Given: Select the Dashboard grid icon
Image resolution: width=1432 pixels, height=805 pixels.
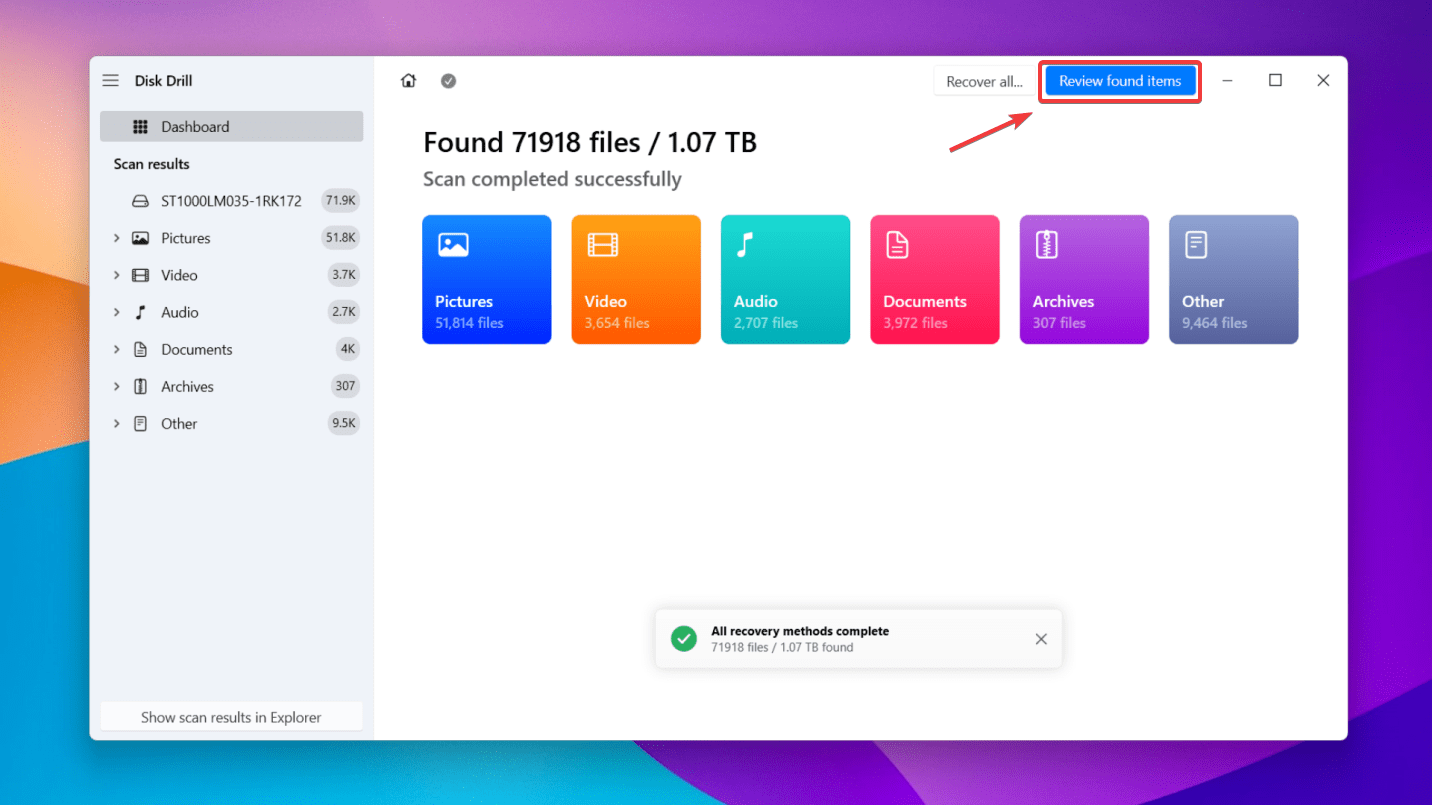Looking at the screenshot, I should point(141,127).
